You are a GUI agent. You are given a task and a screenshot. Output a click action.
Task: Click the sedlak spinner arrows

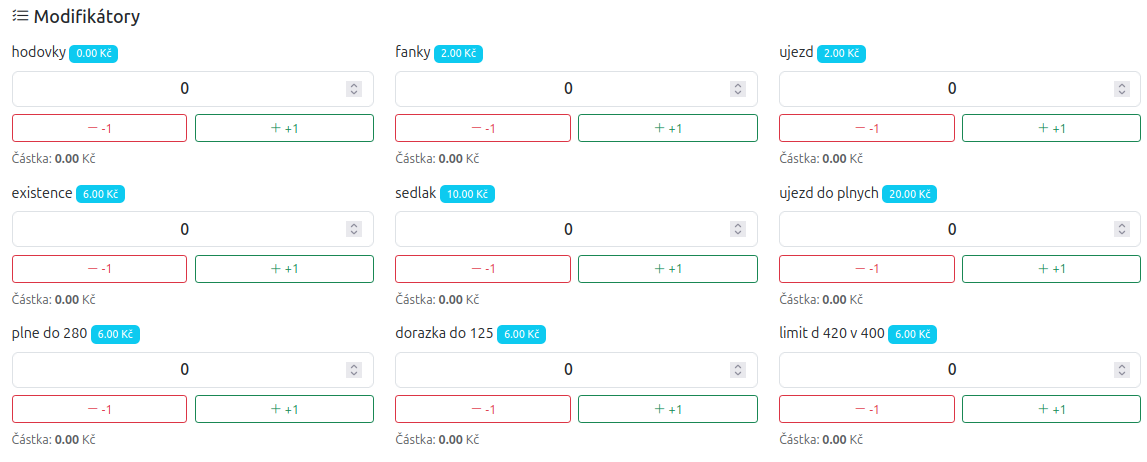click(x=737, y=229)
